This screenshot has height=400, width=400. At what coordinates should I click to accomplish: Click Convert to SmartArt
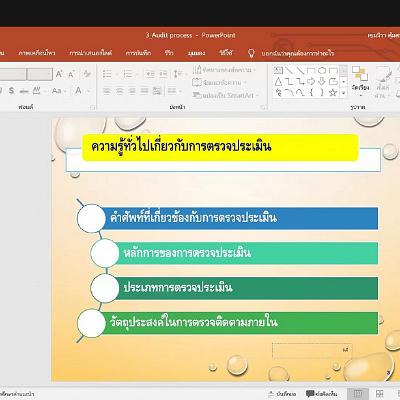225,95
